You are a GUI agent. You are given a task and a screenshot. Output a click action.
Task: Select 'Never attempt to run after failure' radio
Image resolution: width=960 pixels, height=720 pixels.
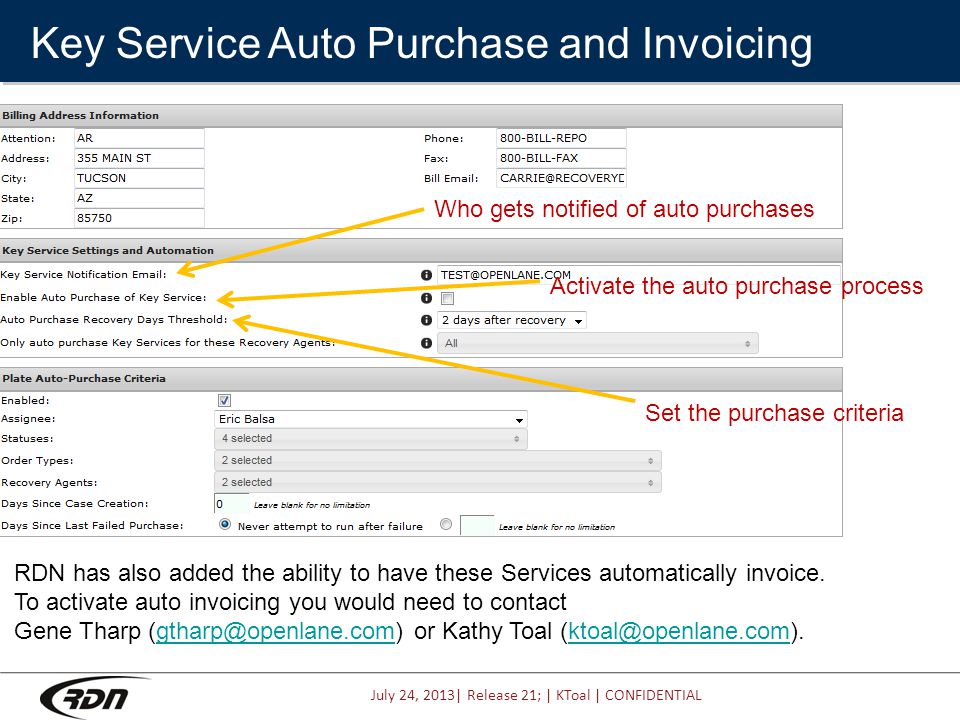225,525
